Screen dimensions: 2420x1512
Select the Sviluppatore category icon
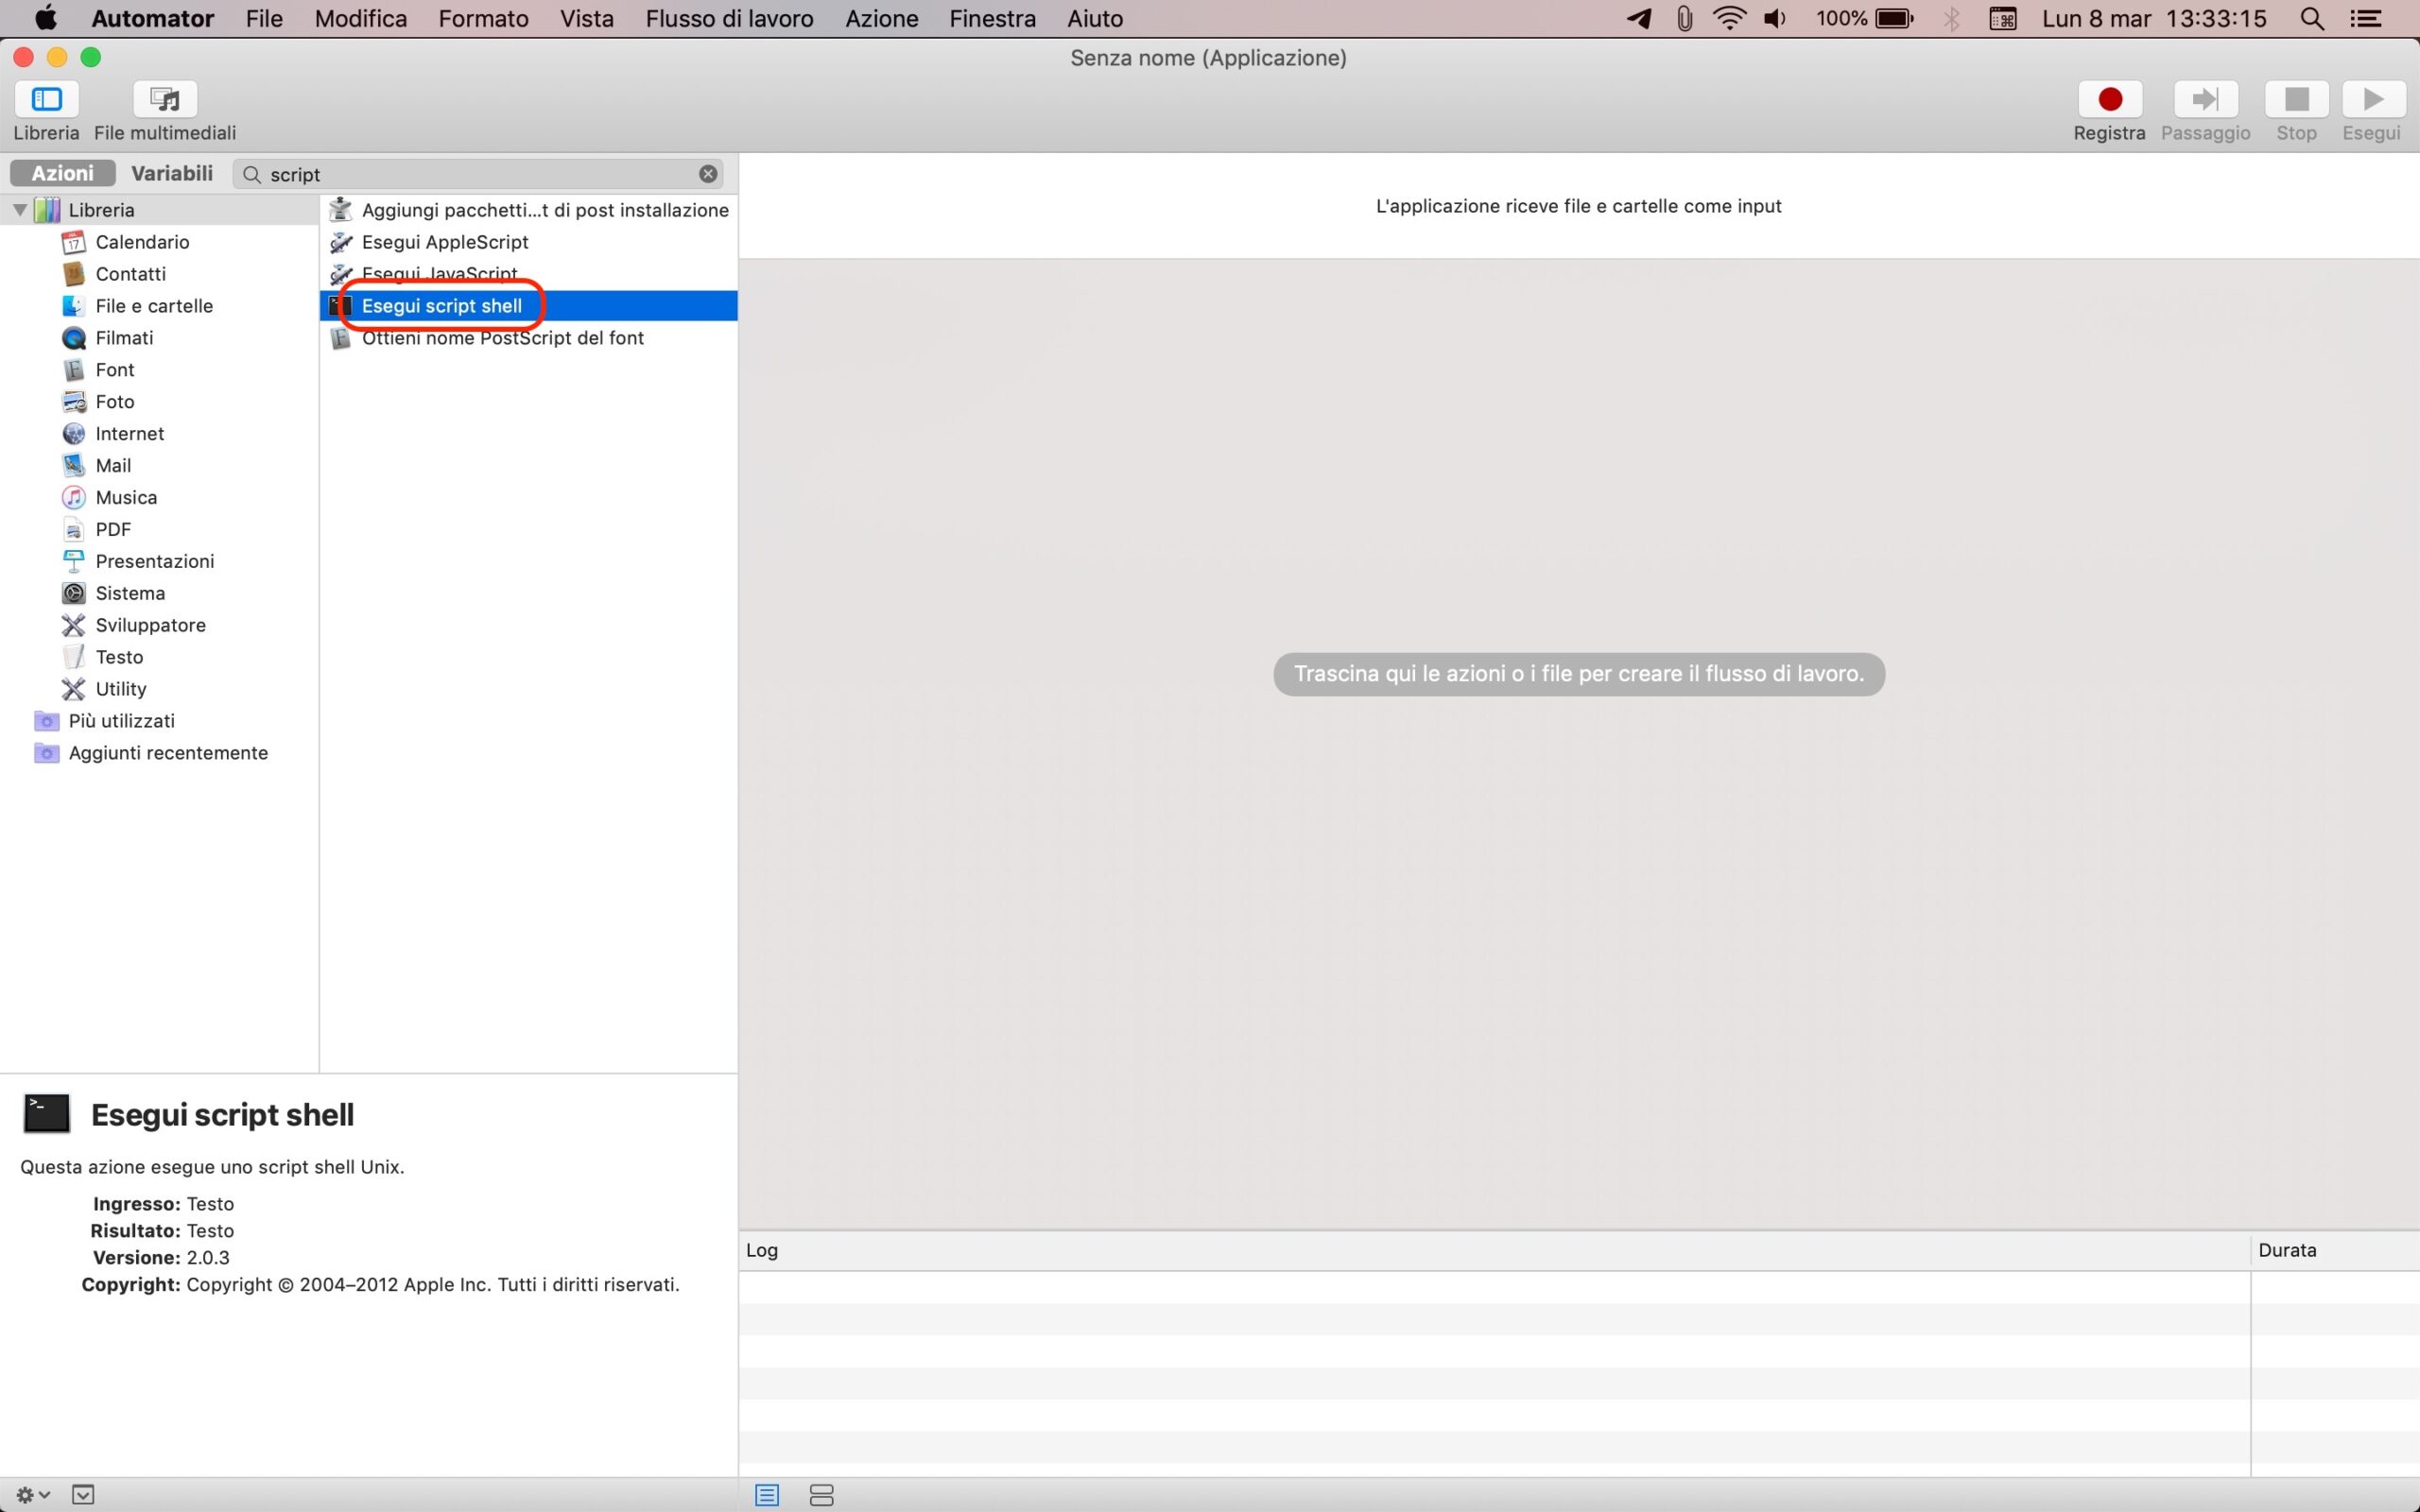coord(73,625)
